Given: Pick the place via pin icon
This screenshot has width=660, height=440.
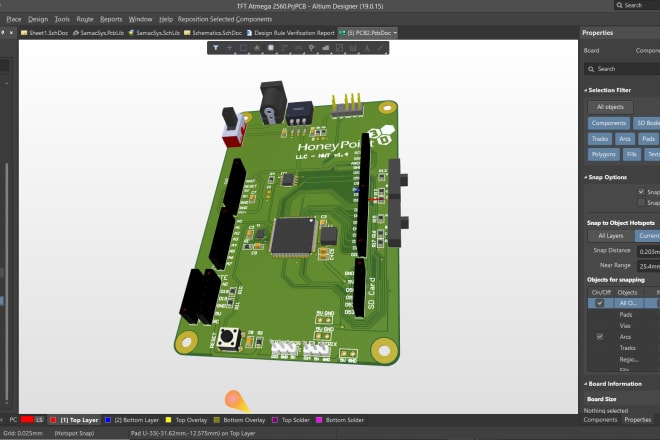Looking at the screenshot, I should click(x=312, y=48).
